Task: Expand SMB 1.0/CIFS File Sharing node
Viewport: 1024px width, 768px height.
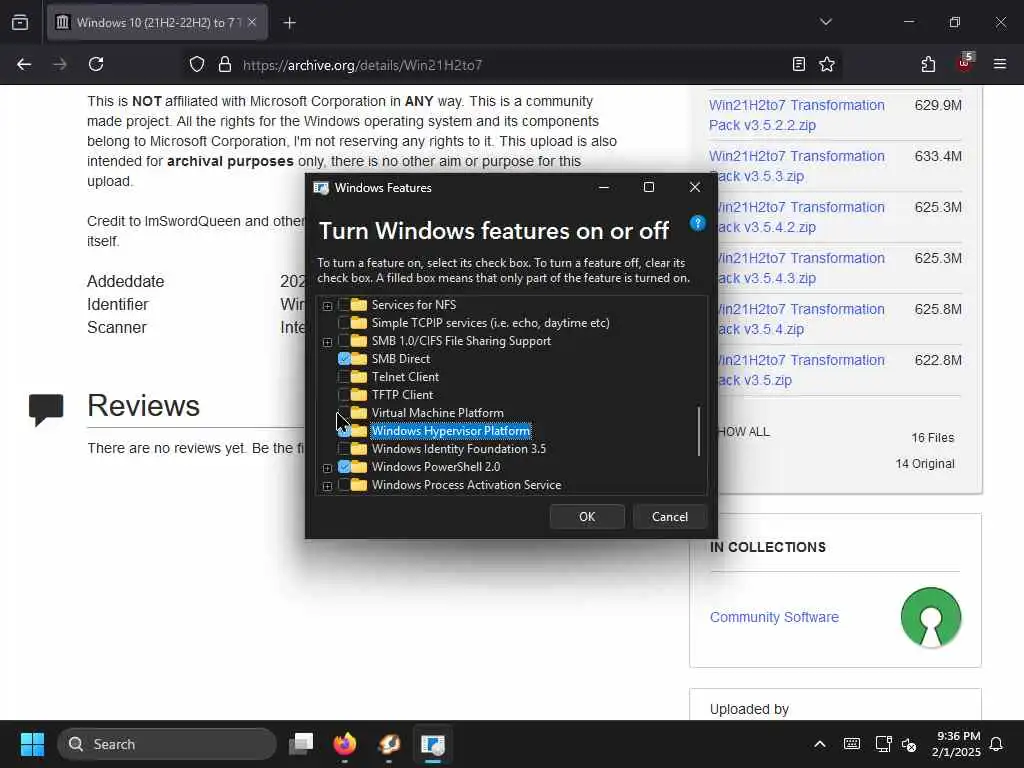Action: (x=327, y=342)
